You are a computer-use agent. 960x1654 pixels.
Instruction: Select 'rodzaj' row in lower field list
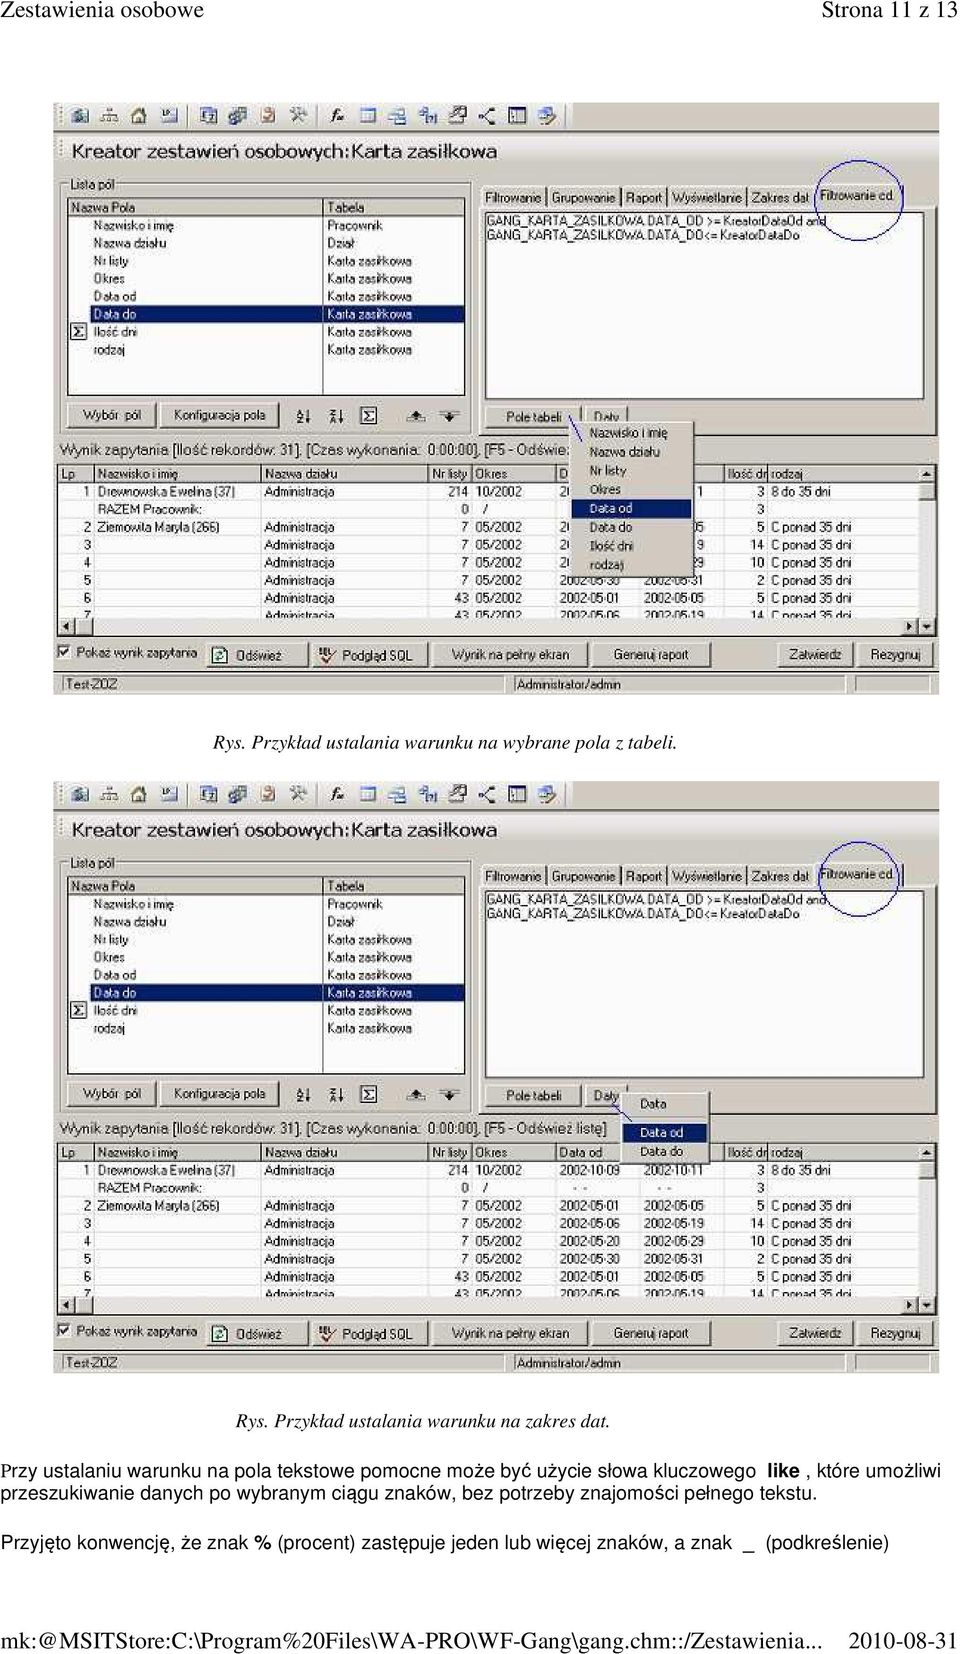click(266, 1029)
